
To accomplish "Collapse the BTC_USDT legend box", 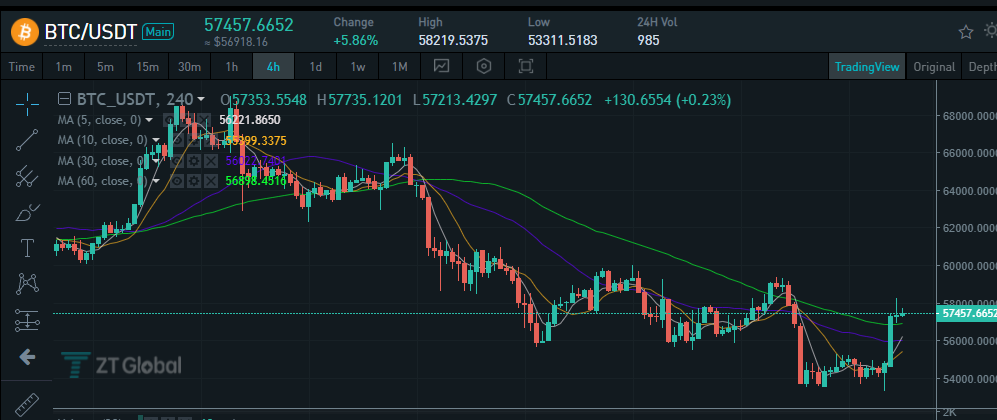I will coord(64,99).
